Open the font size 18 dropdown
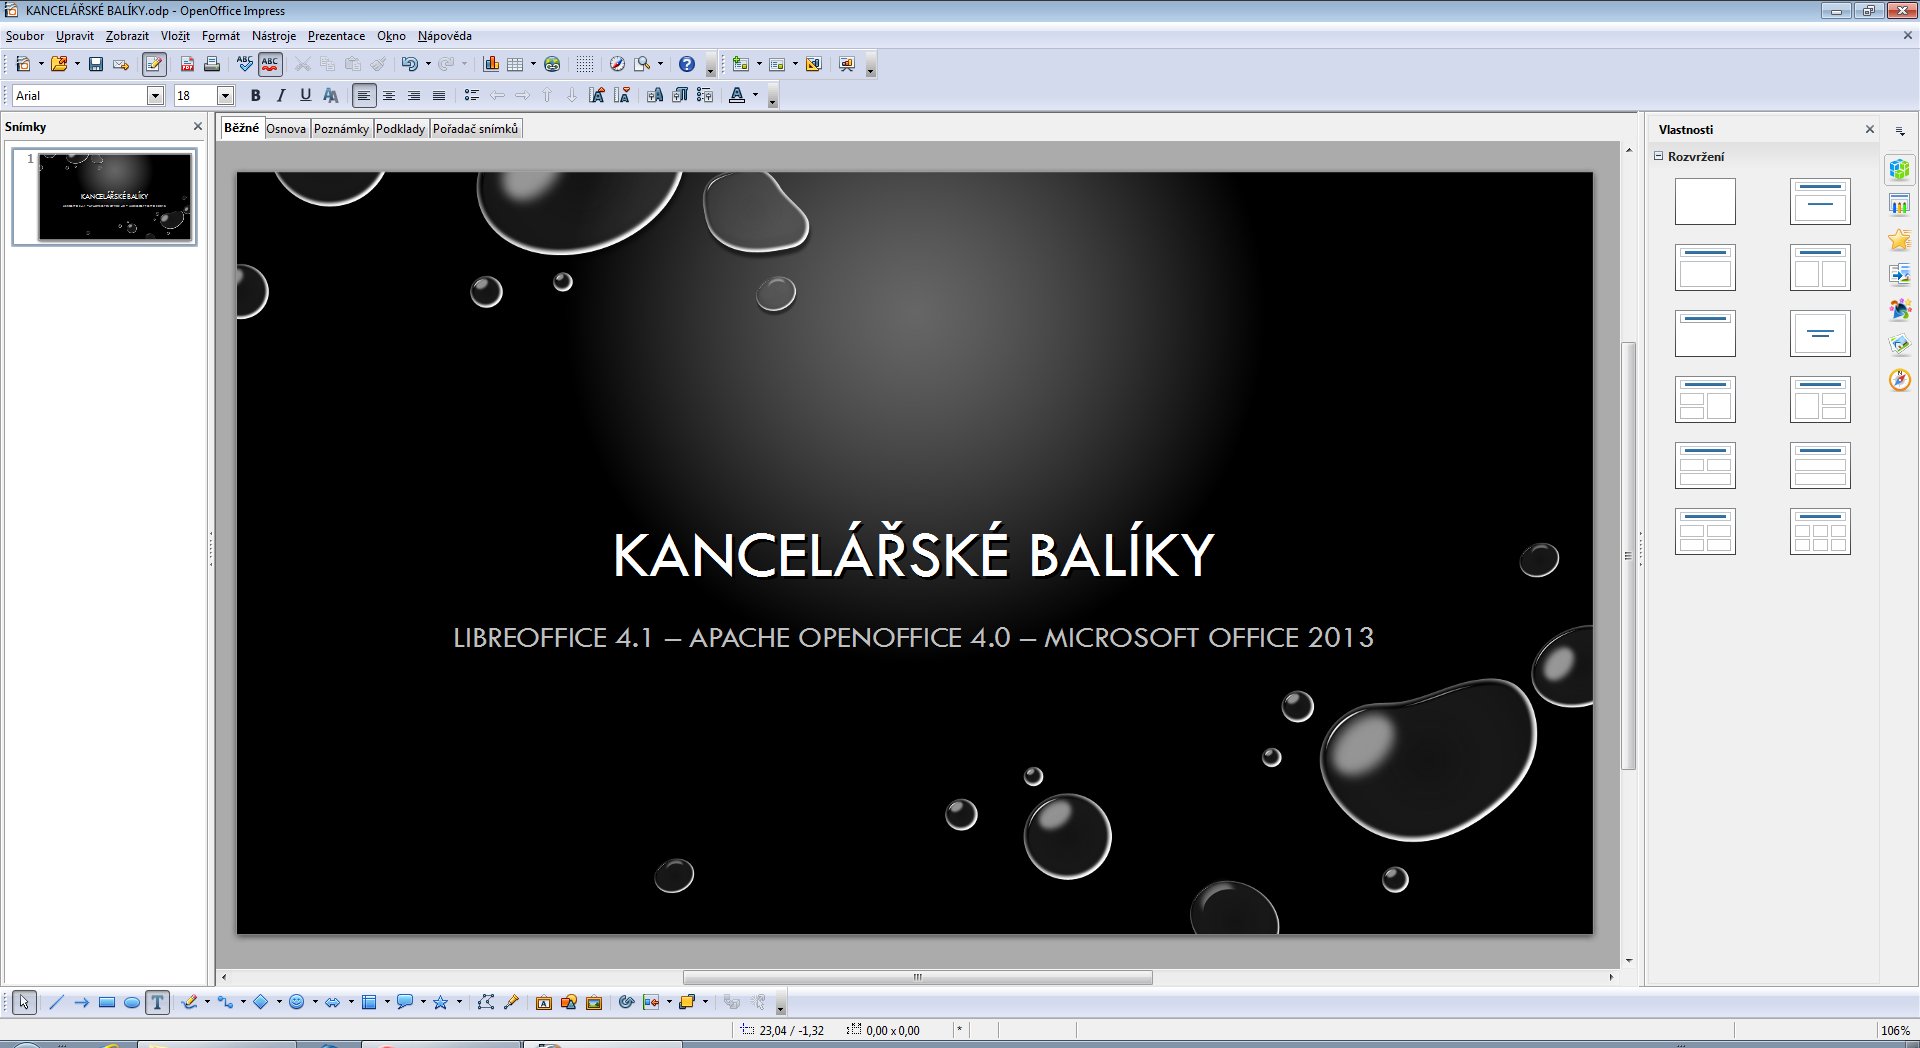Screen dimensions: 1920x1048 (225, 95)
